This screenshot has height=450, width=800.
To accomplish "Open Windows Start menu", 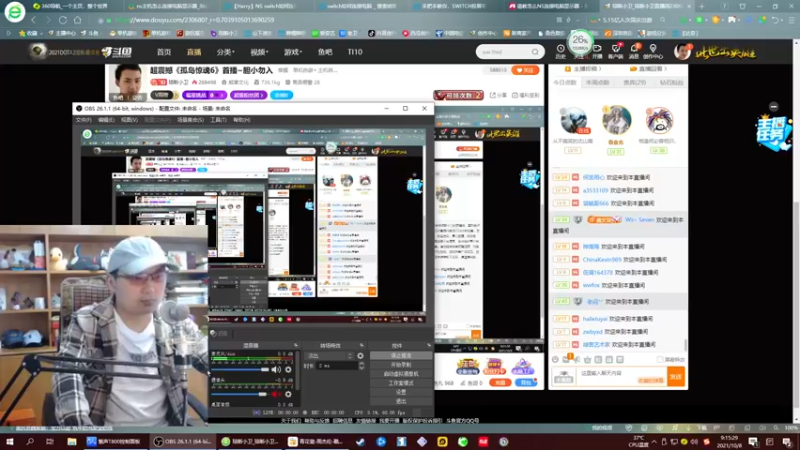I will pos(10,441).
